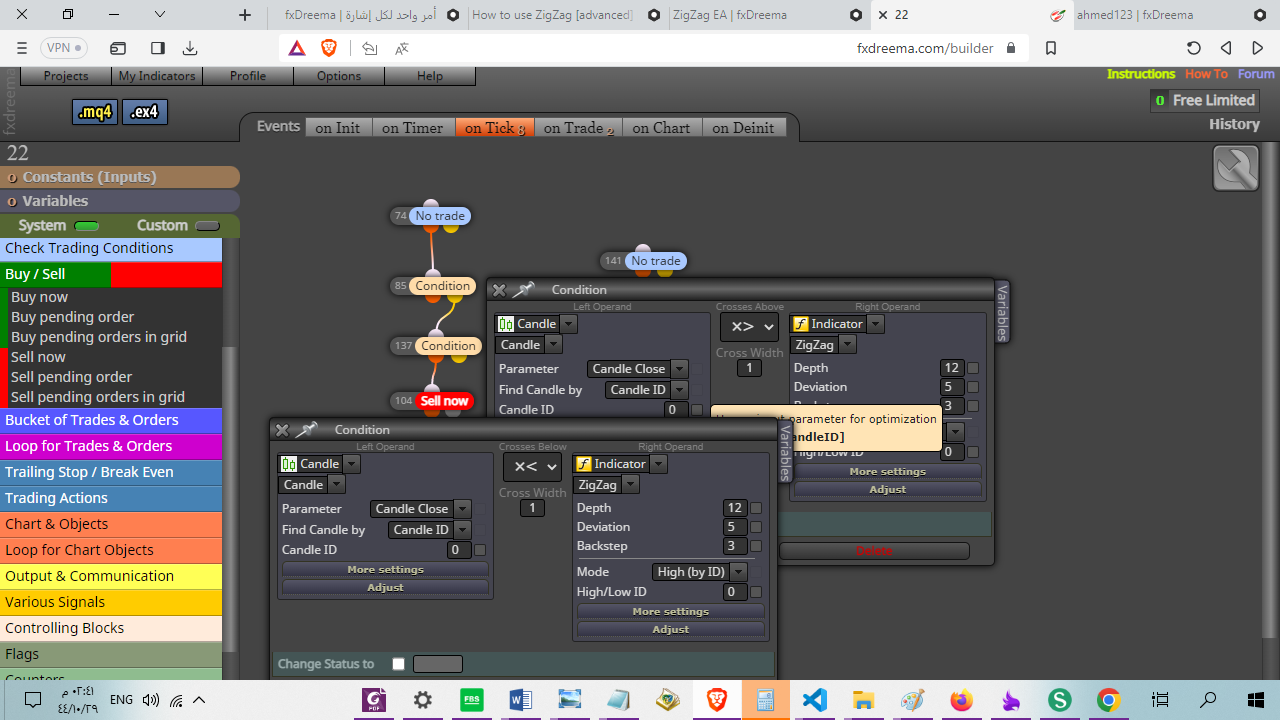Close the front Condition dialog

click(x=282, y=430)
